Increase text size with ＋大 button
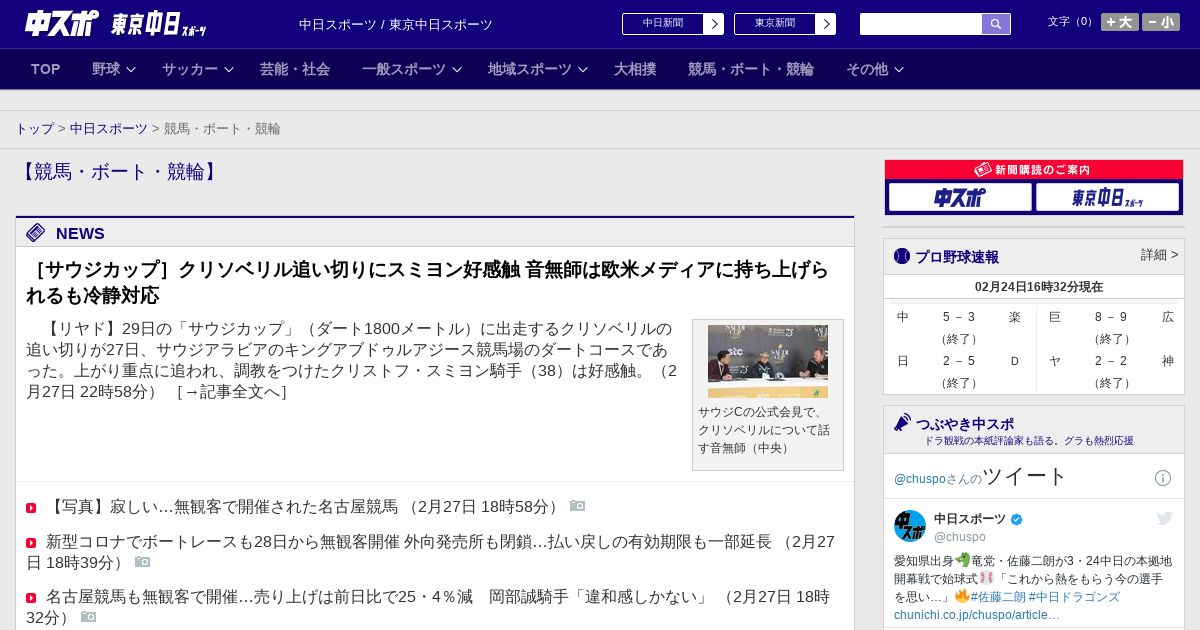1200x630 pixels. [1120, 22]
